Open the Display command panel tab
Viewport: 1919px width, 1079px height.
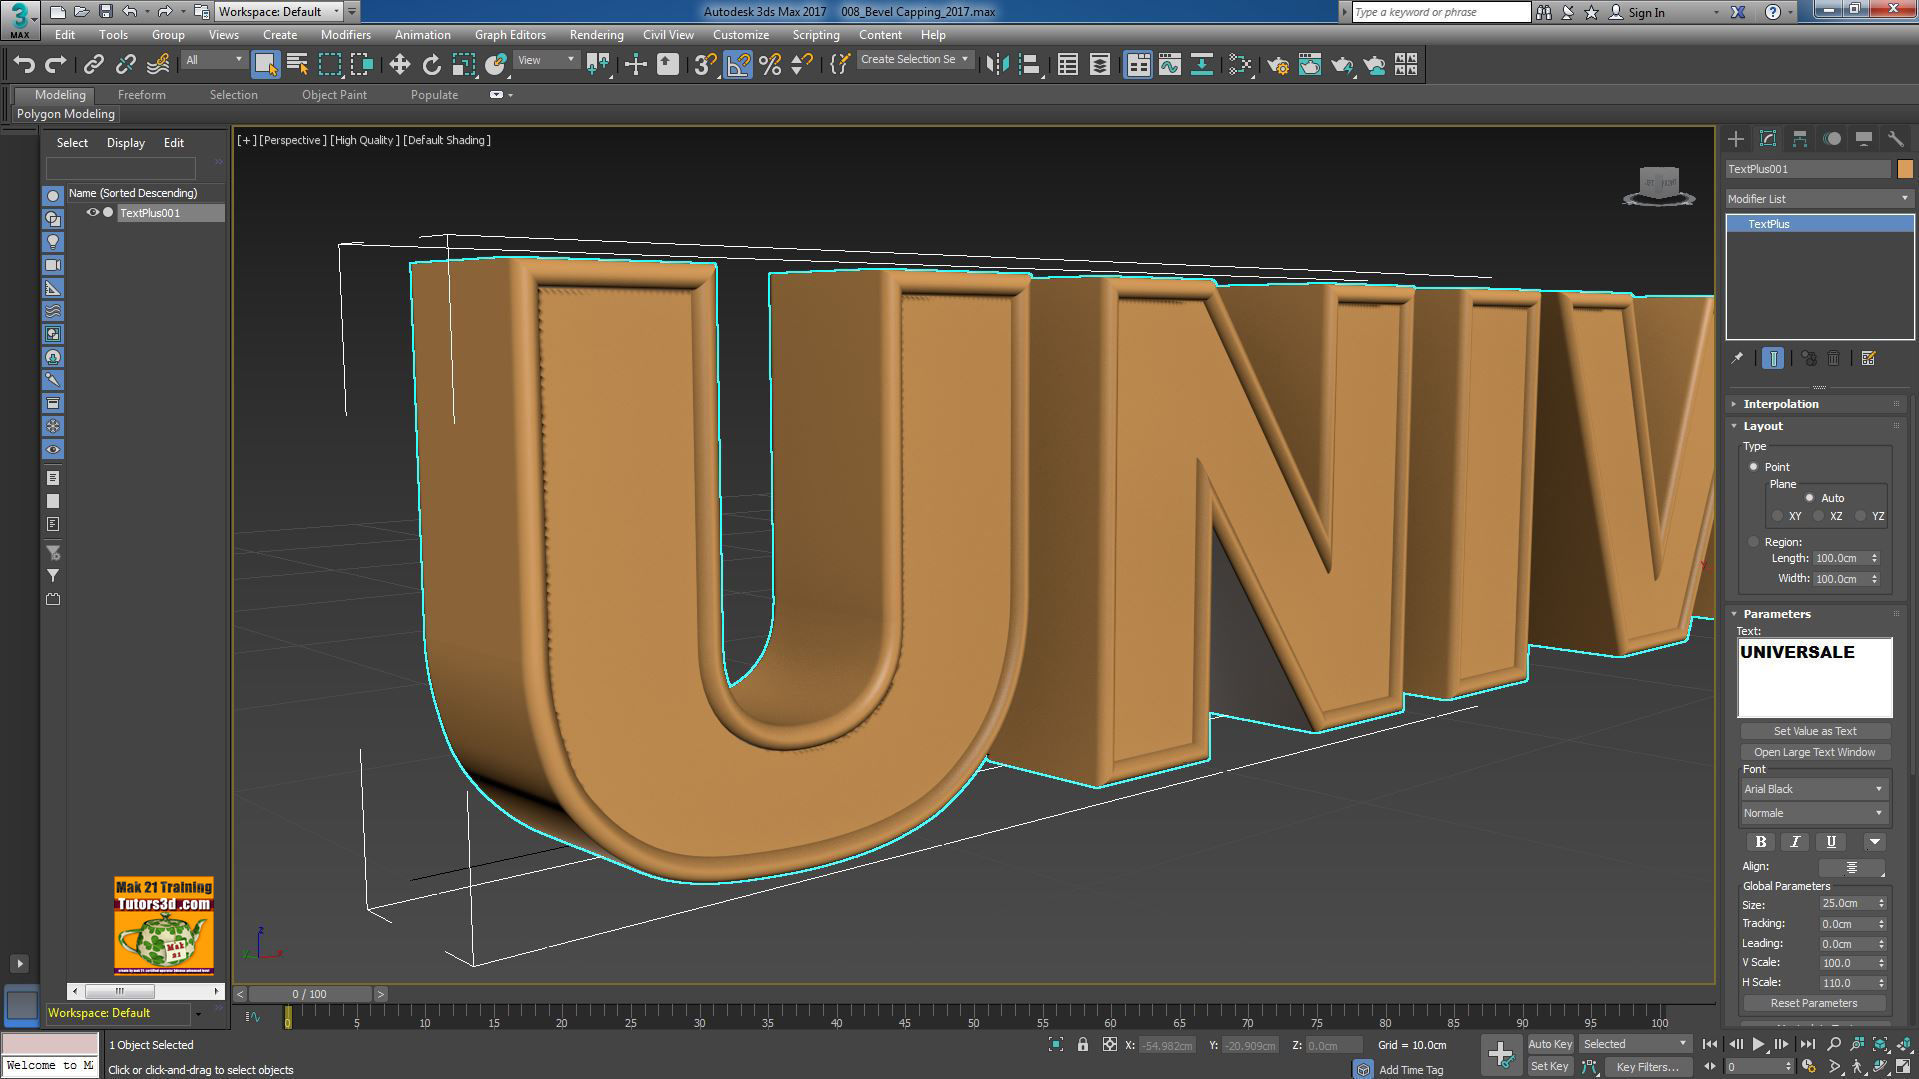pos(1864,139)
